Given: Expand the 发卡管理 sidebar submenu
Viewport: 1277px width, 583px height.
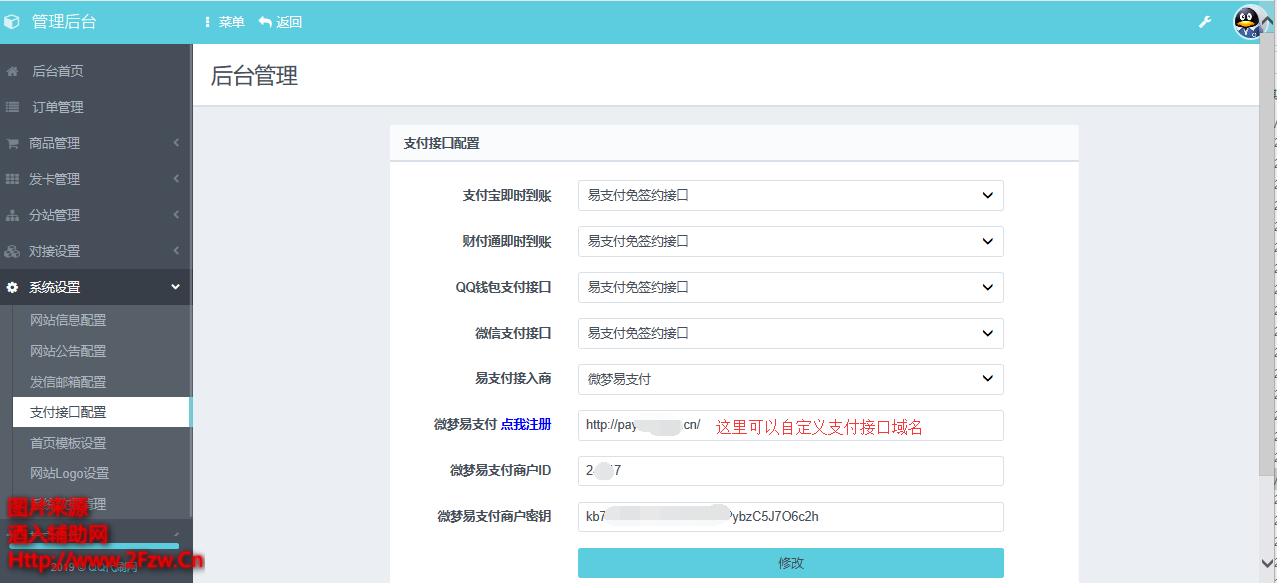Looking at the screenshot, I should click(95, 179).
